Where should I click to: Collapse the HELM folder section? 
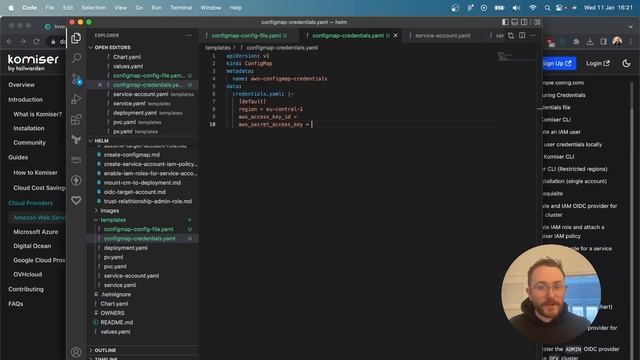click(x=101, y=140)
